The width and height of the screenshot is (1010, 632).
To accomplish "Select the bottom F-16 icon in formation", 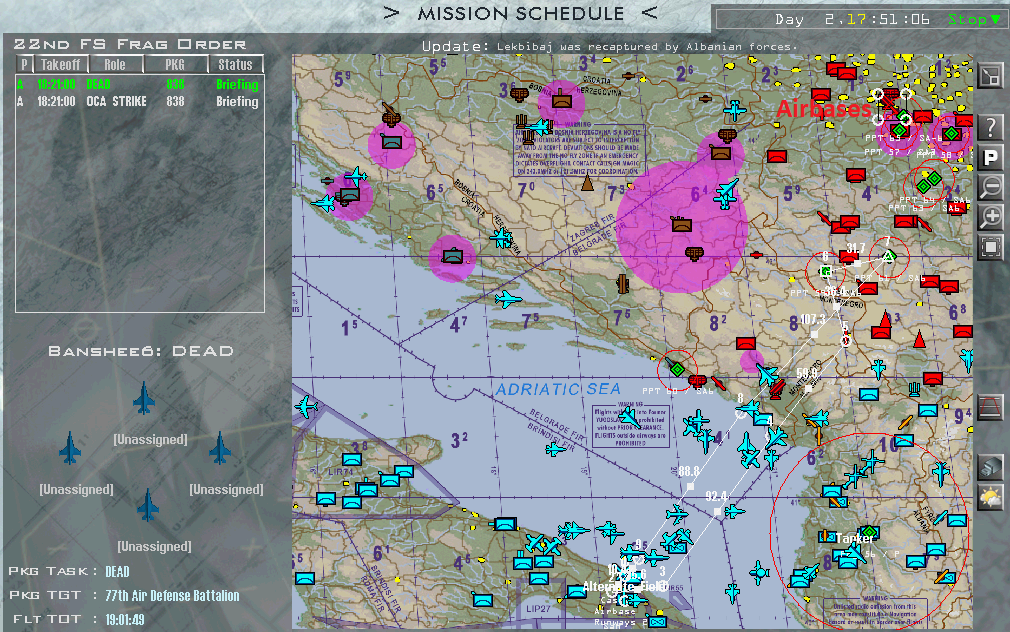I will [148, 504].
